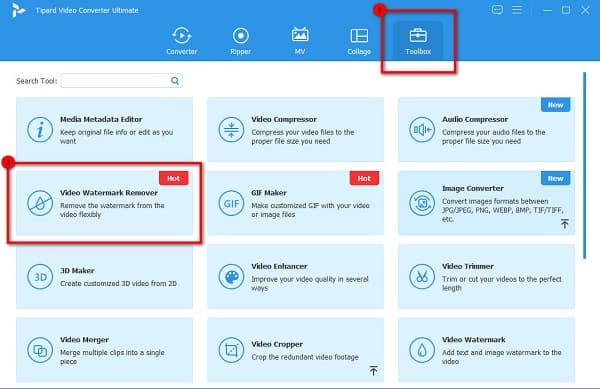This screenshot has height=389, width=600.
Task: Click "Remove the watermark from the video flexibly" text
Action: (112, 210)
